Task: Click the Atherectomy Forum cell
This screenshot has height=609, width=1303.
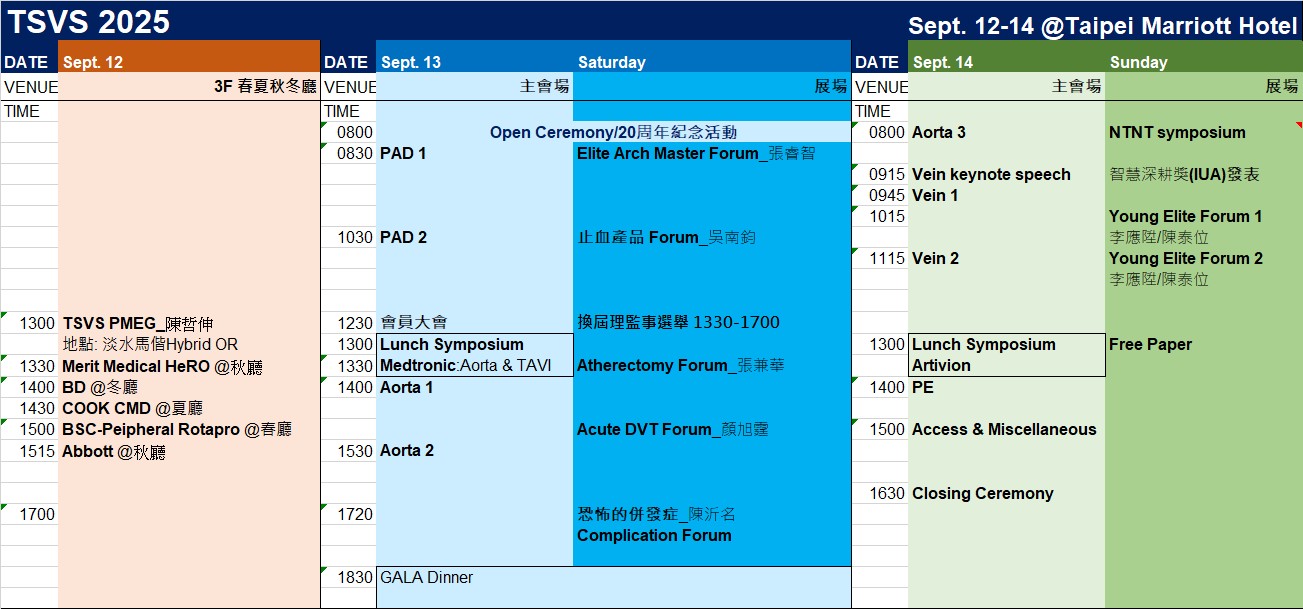Action: [680, 366]
